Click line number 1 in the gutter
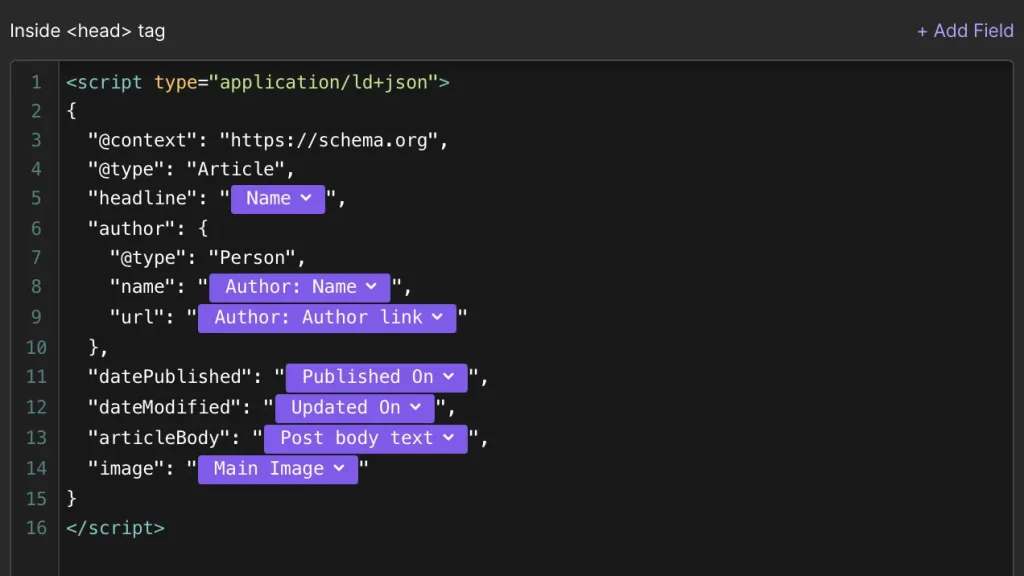 click(36, 82)
